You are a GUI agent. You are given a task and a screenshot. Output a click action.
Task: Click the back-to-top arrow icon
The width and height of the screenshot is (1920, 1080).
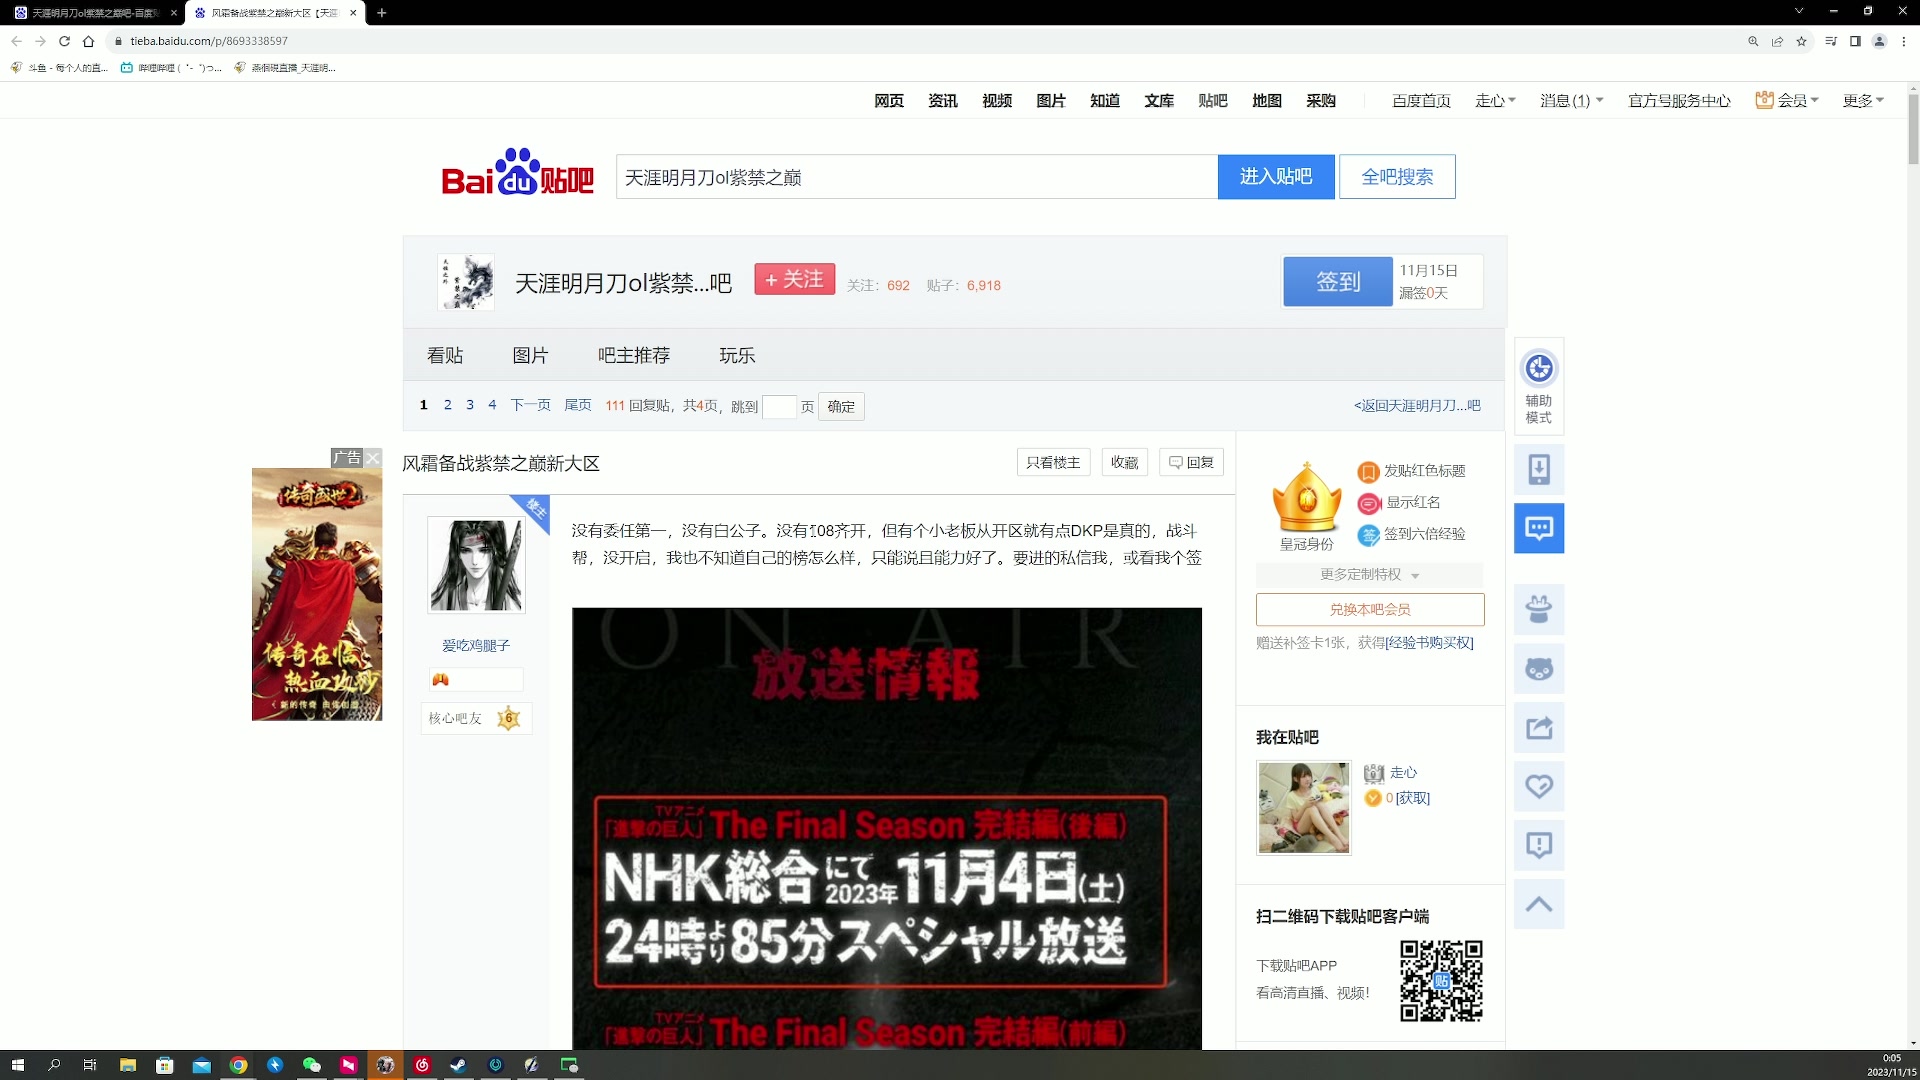coord(1539,904)
